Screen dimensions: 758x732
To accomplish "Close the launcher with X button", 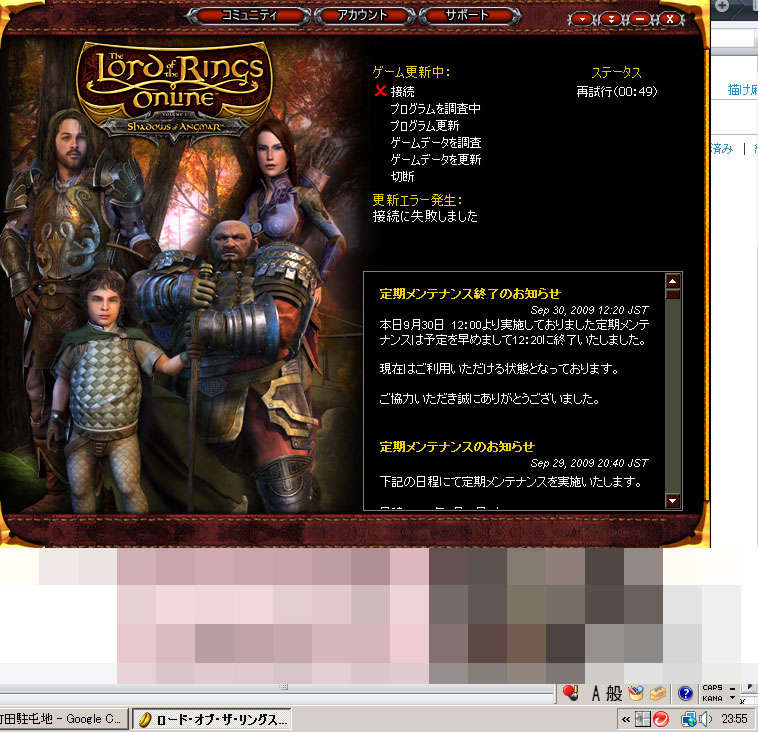I will coord(670,19).
